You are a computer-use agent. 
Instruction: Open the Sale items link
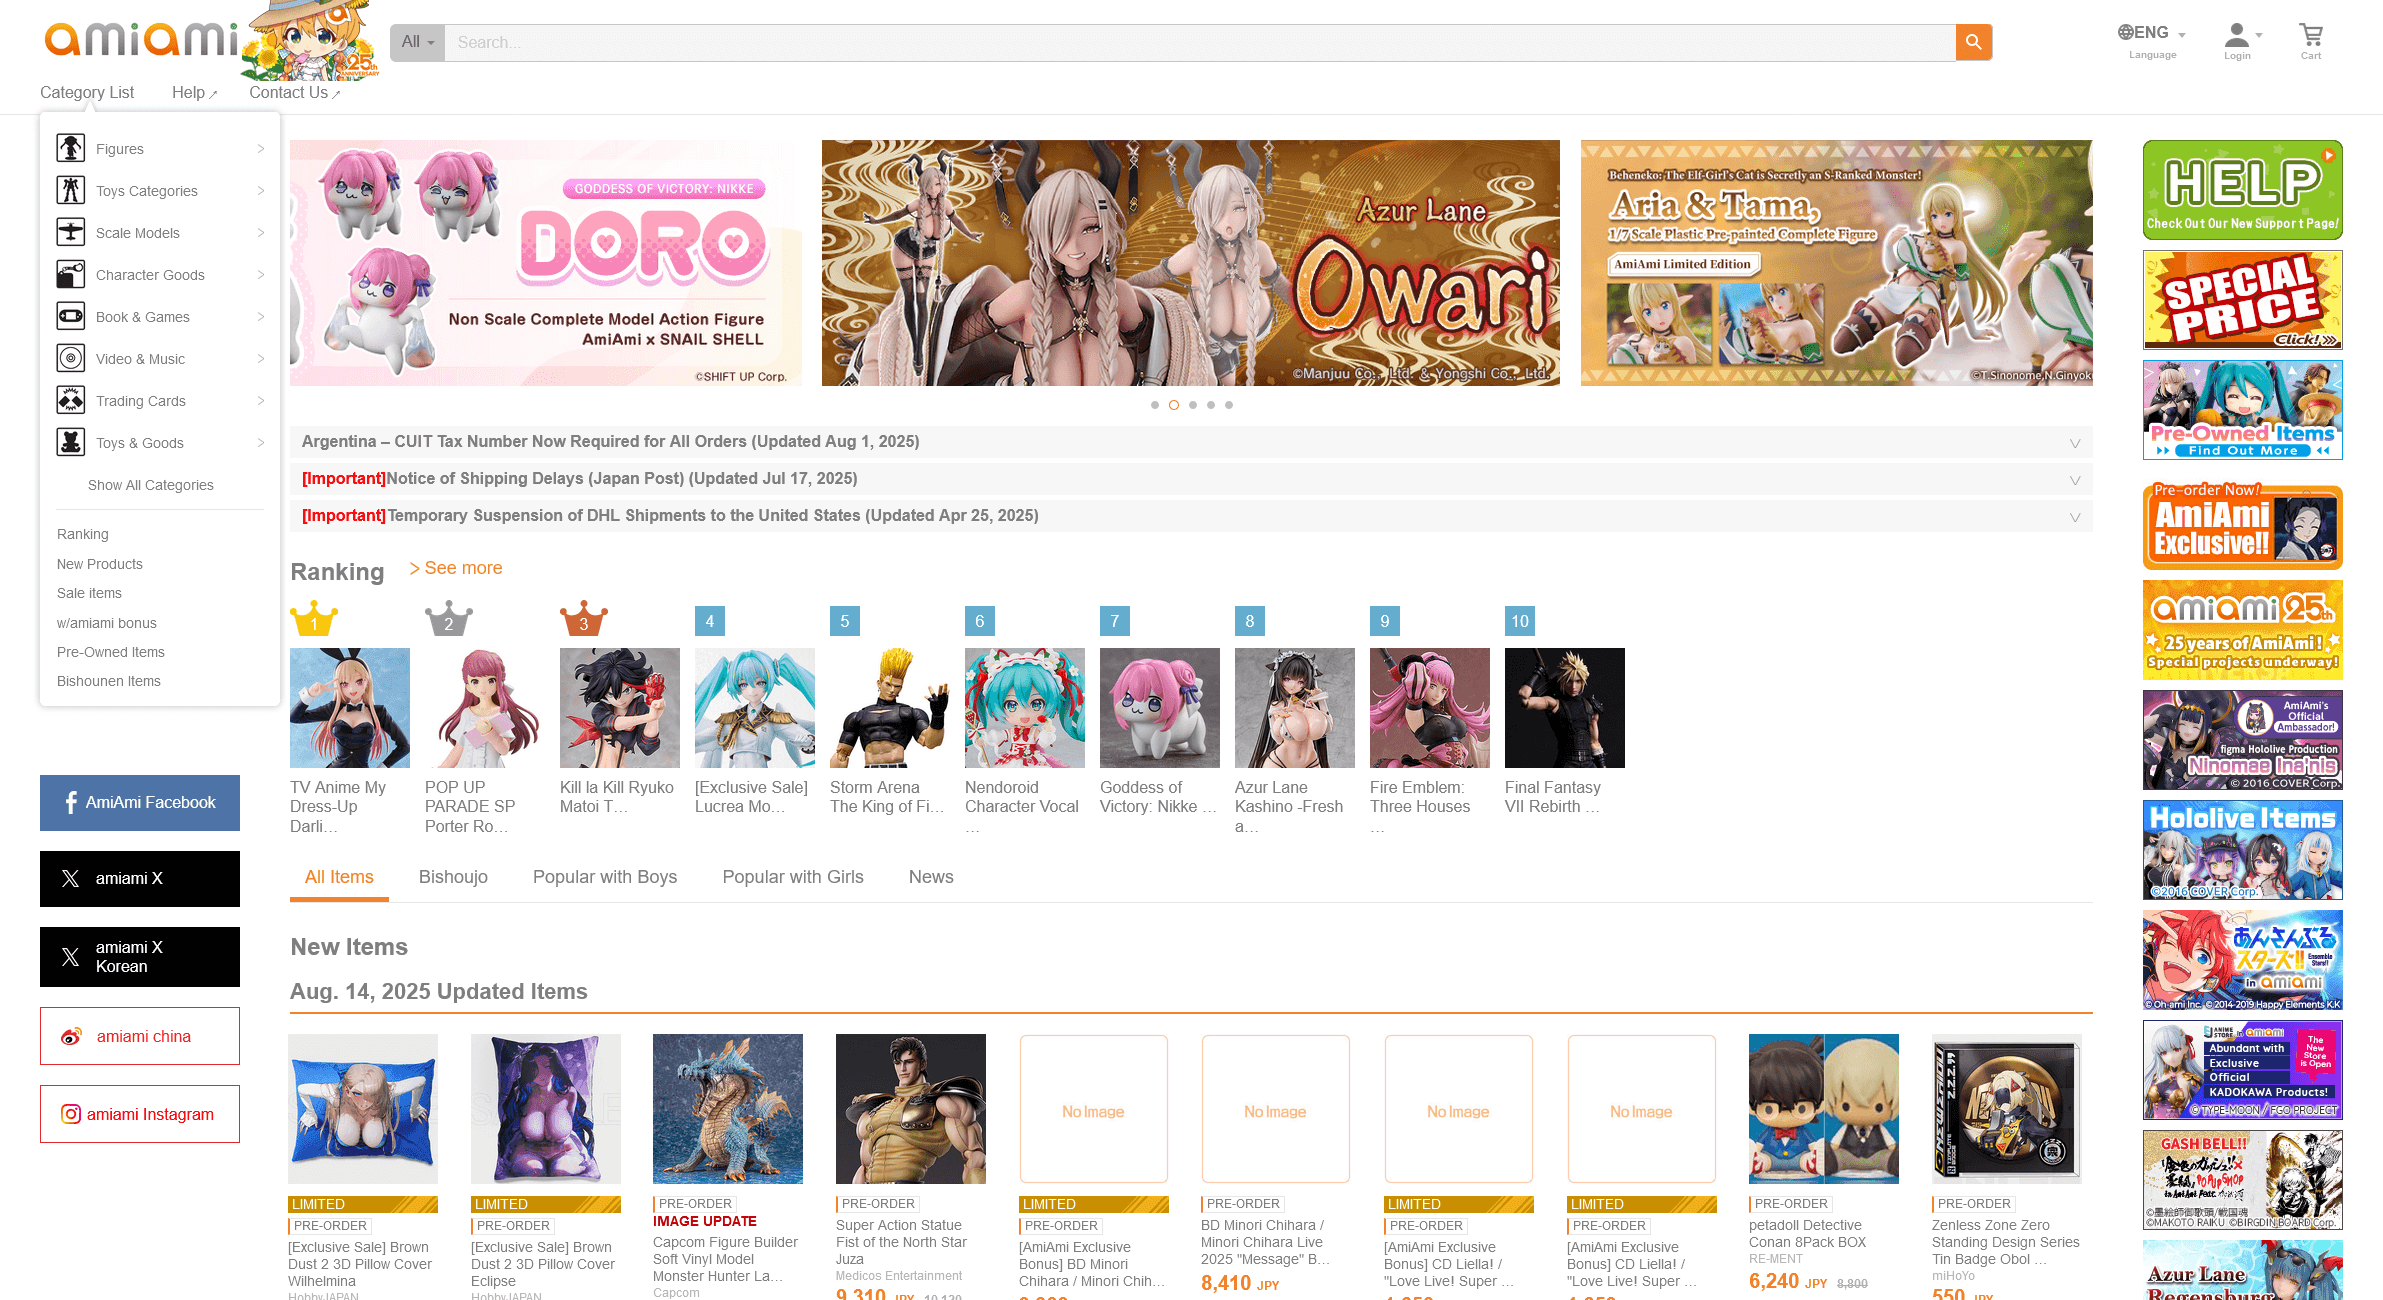89,593
